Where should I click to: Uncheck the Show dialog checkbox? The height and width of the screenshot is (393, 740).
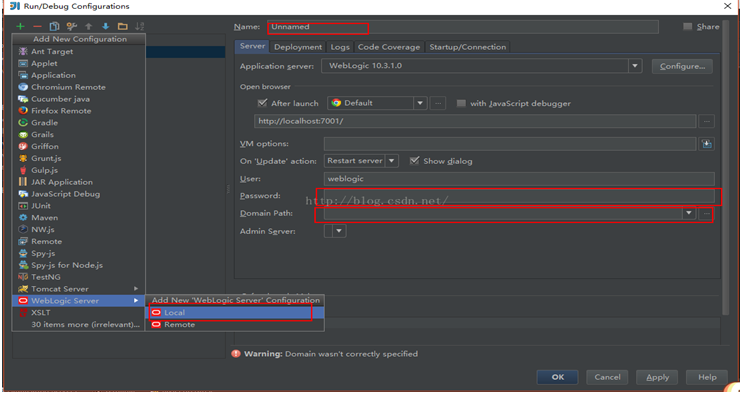coord(414,161)
